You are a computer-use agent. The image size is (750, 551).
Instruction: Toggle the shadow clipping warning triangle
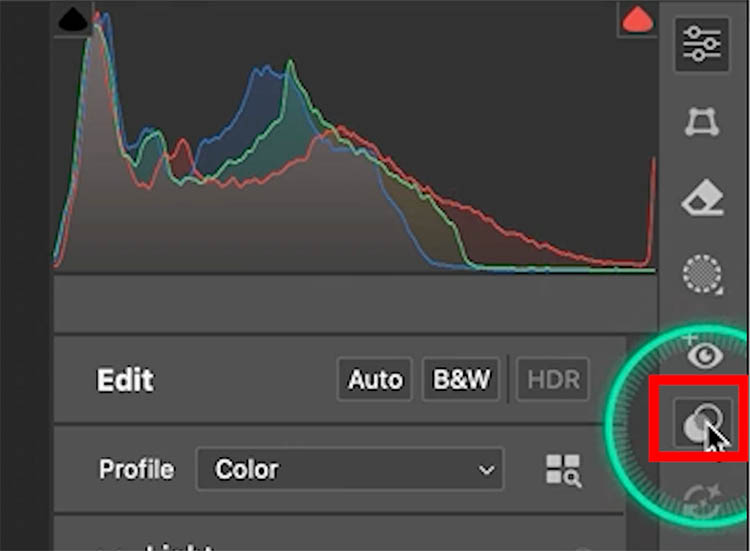pyautogui.click(x=74, y=20)
